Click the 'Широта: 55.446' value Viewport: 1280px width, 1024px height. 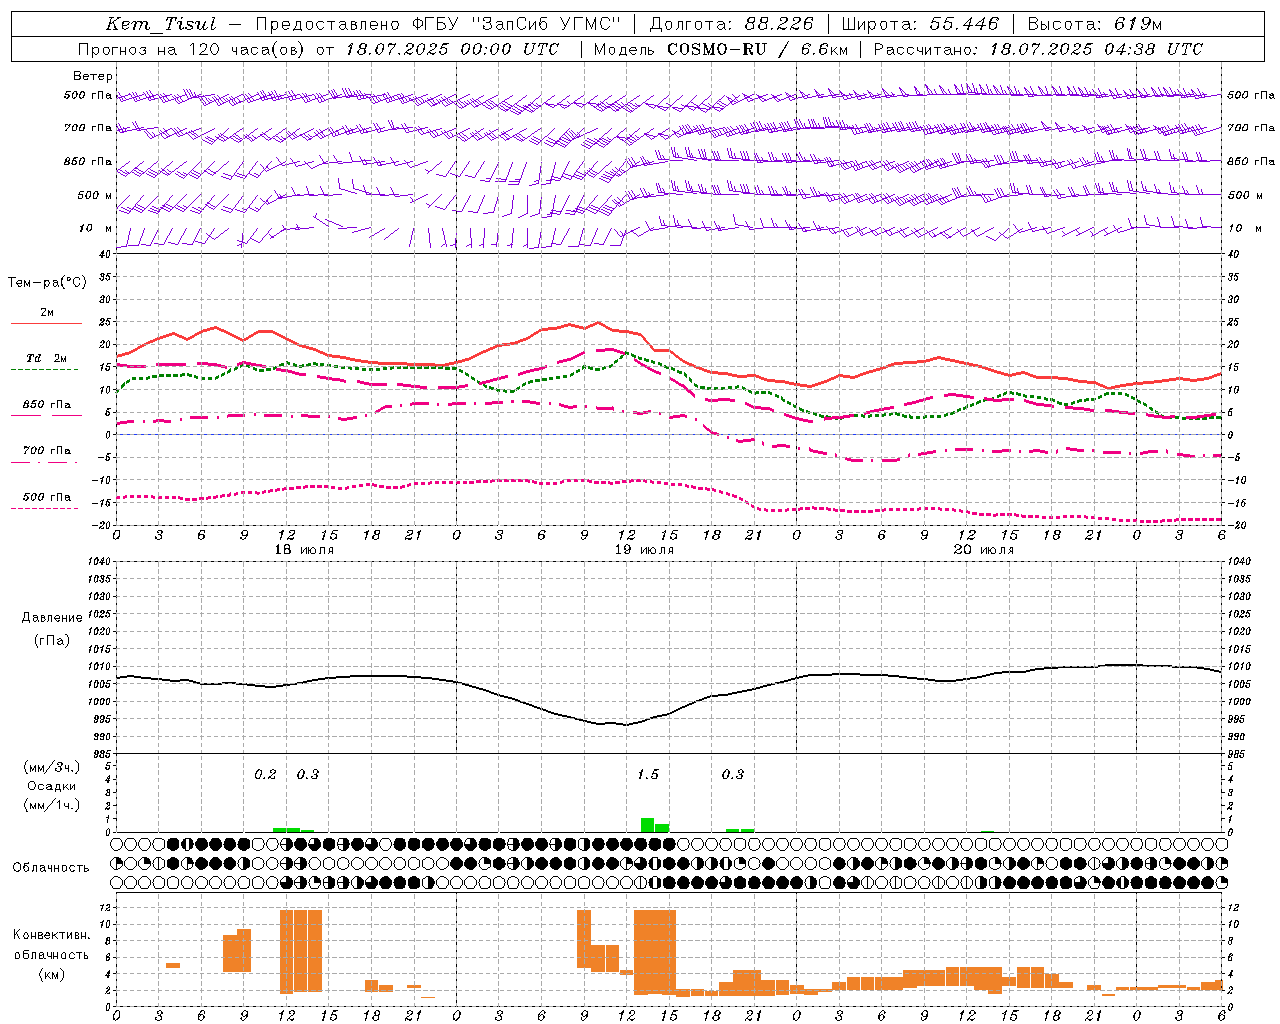click(x=920, y=24)
